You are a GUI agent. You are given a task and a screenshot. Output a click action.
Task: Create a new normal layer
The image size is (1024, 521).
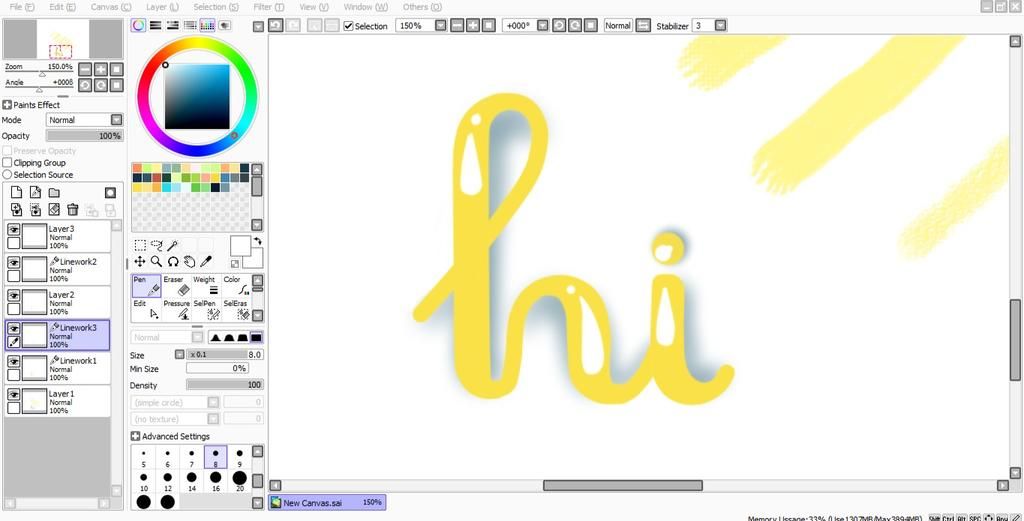(x=16, y=193)
